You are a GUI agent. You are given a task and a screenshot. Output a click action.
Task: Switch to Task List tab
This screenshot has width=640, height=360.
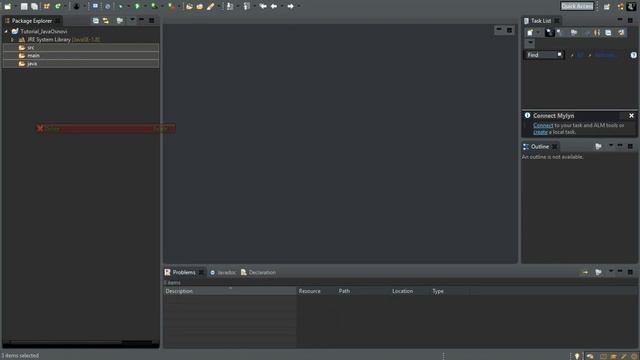(541, 20)
